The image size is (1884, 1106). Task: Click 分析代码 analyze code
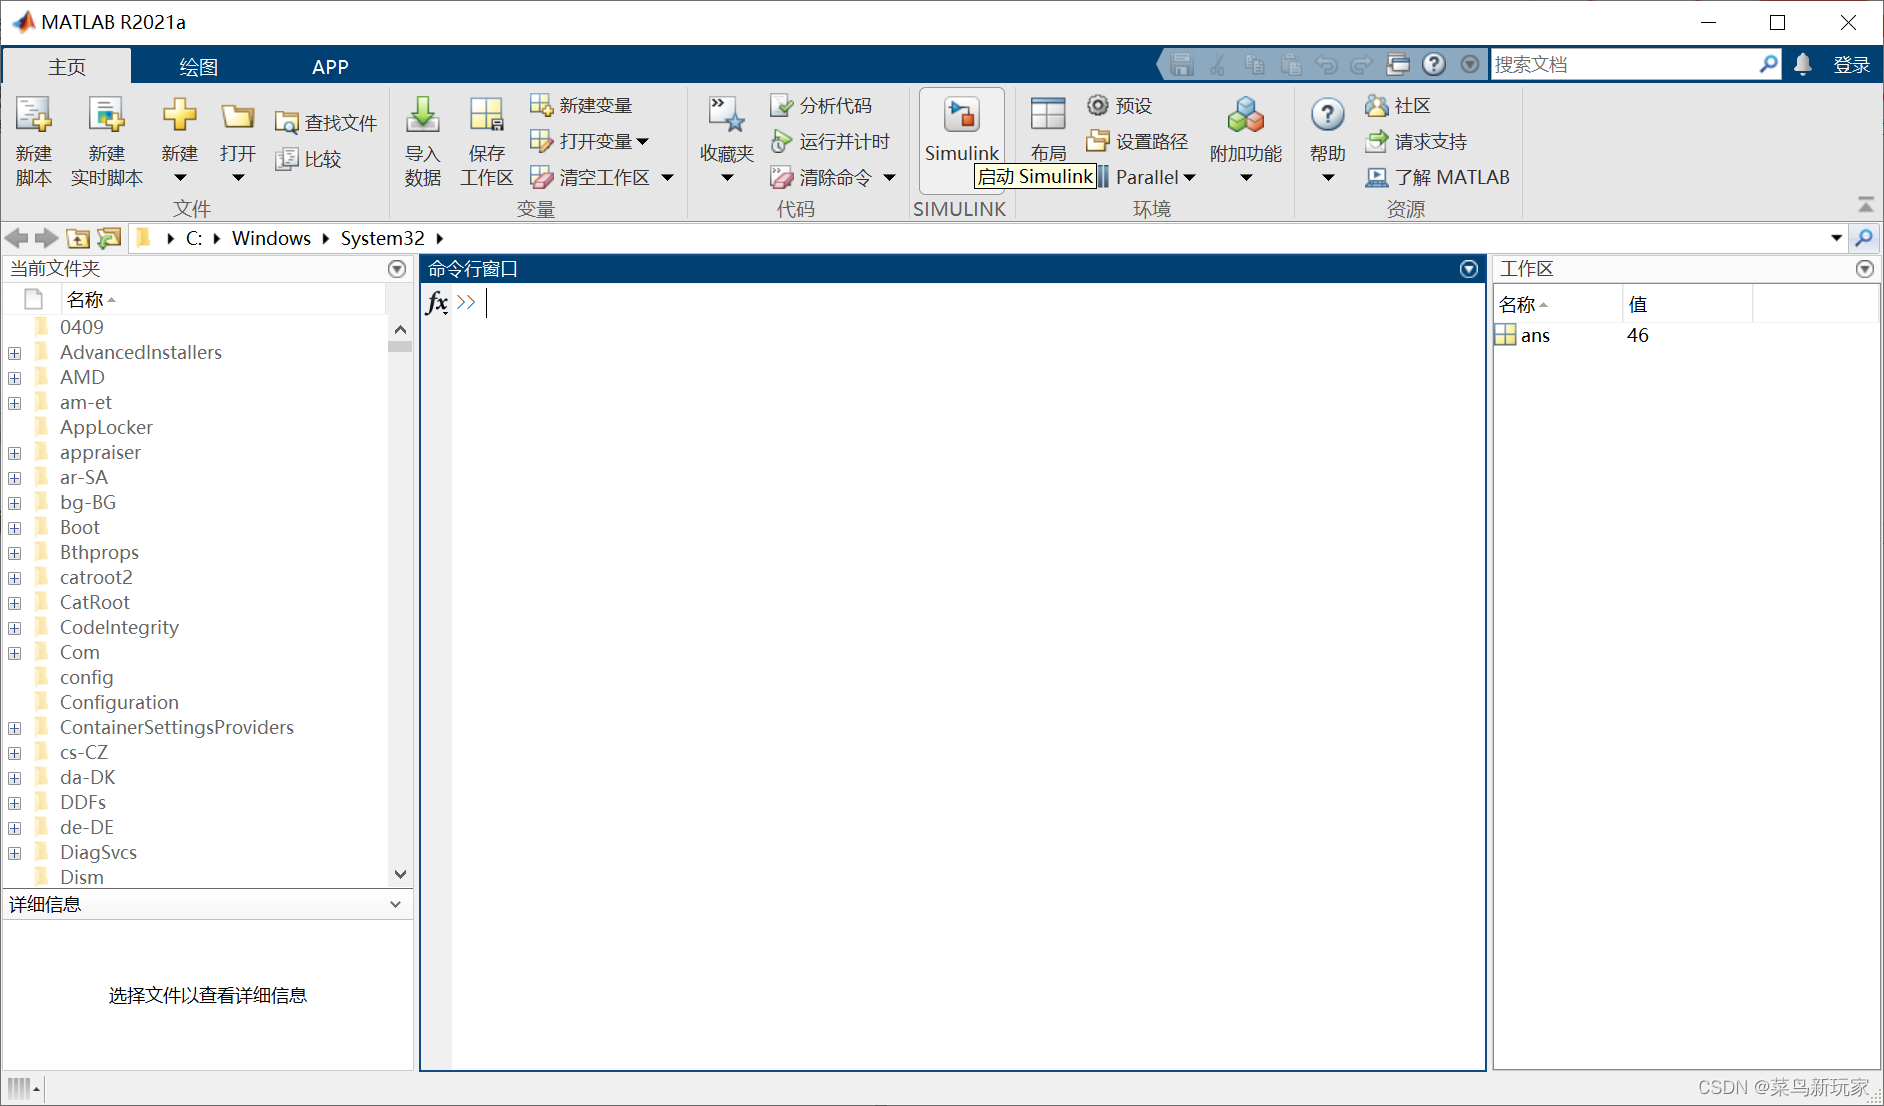coord(821,105)
